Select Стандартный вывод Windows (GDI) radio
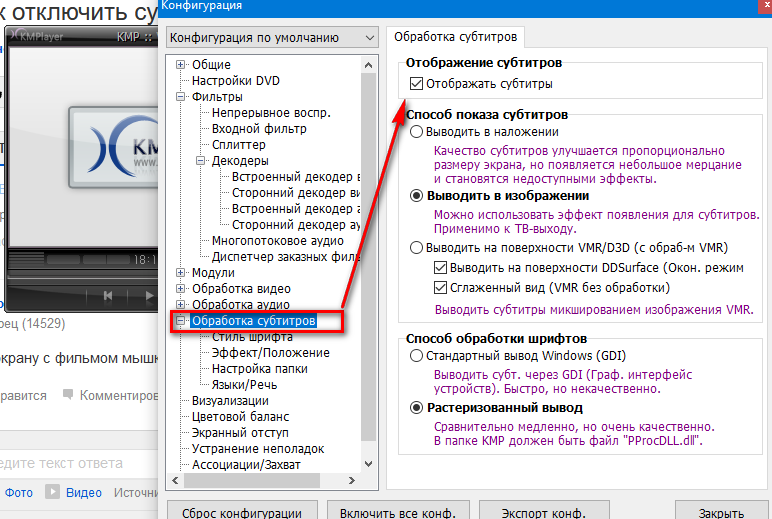The width and height of the screenshot is (772, 519). tap(416, 356)
